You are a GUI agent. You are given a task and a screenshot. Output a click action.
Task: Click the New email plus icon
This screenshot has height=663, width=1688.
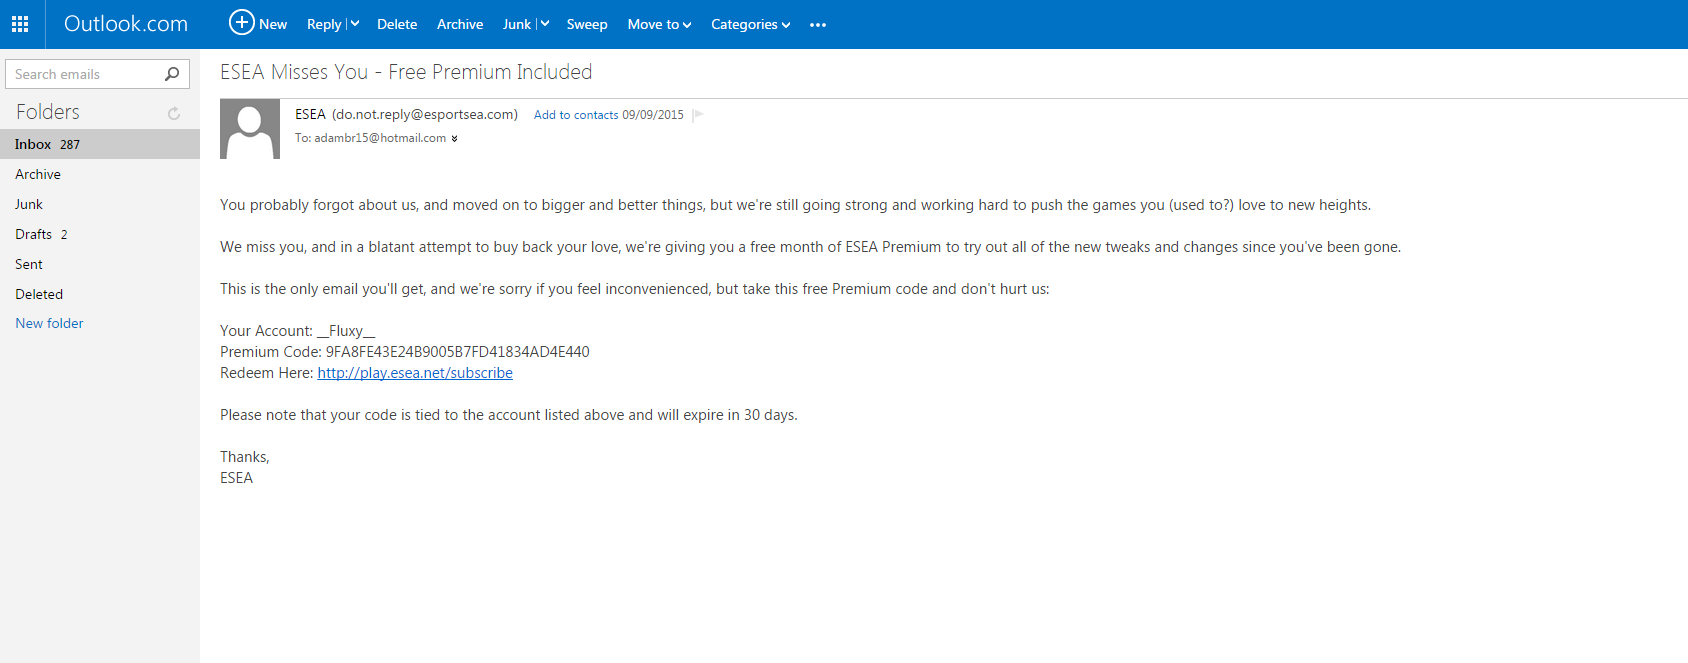click(242, 22)
